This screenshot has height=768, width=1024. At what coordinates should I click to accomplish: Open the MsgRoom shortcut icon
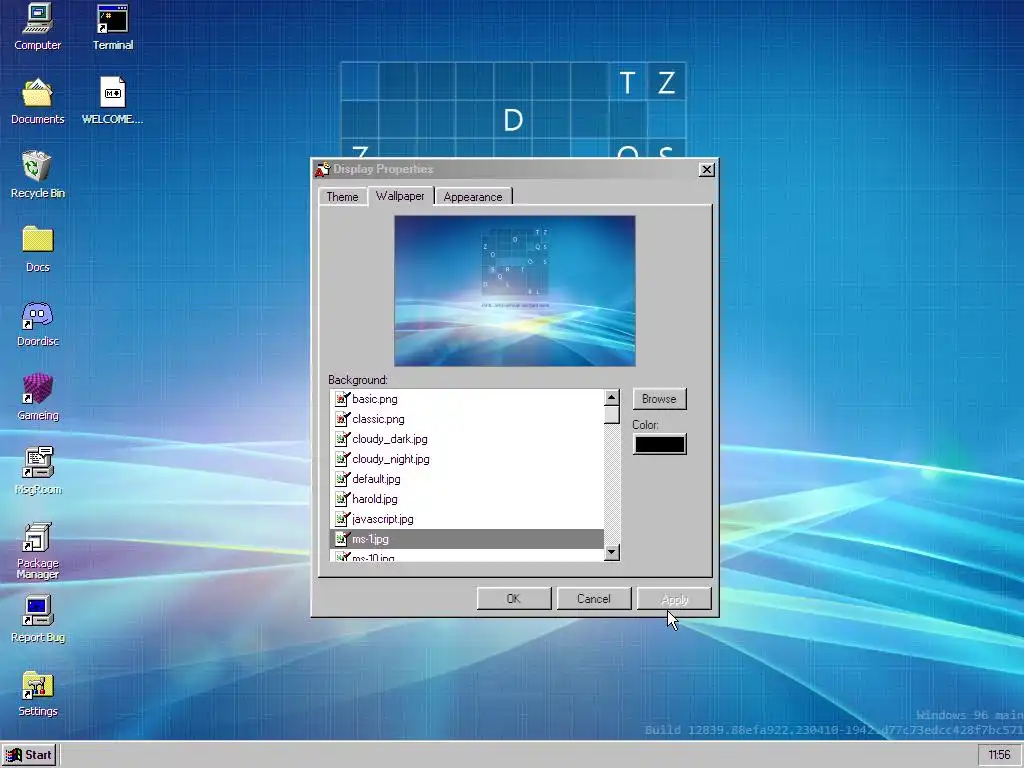[x=37, y=470]
